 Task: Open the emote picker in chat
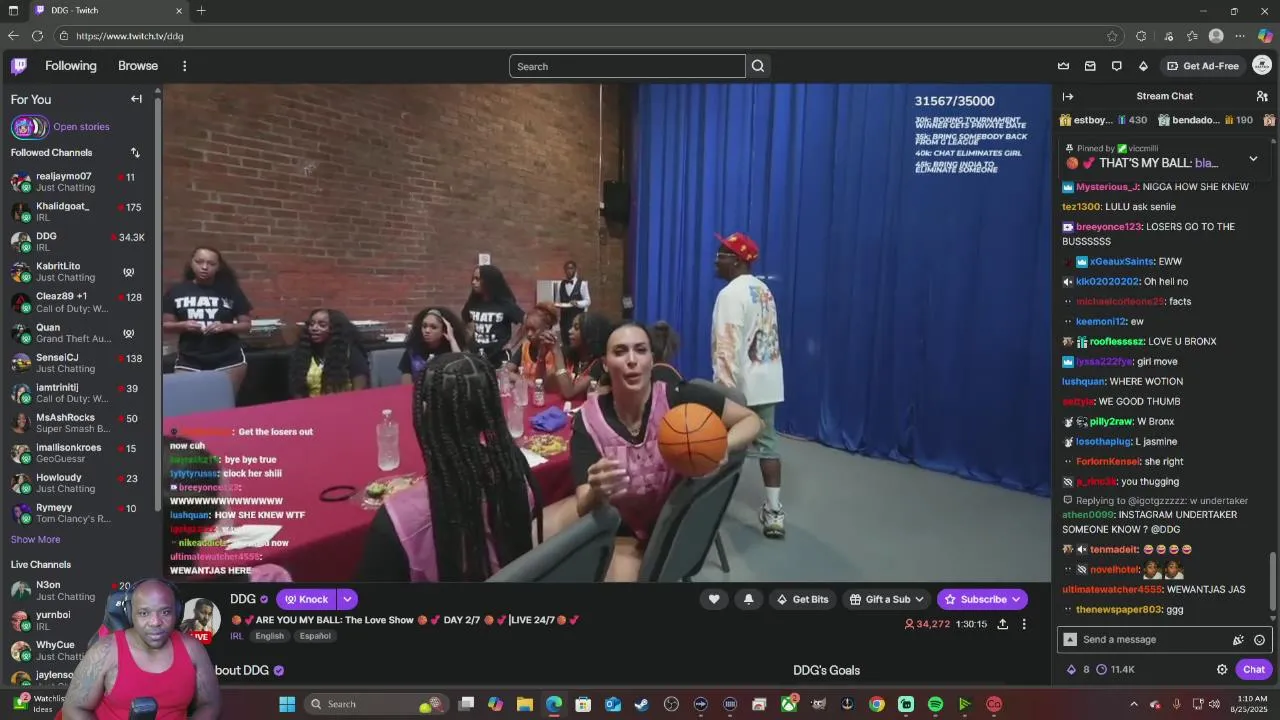pos(1259,640)
